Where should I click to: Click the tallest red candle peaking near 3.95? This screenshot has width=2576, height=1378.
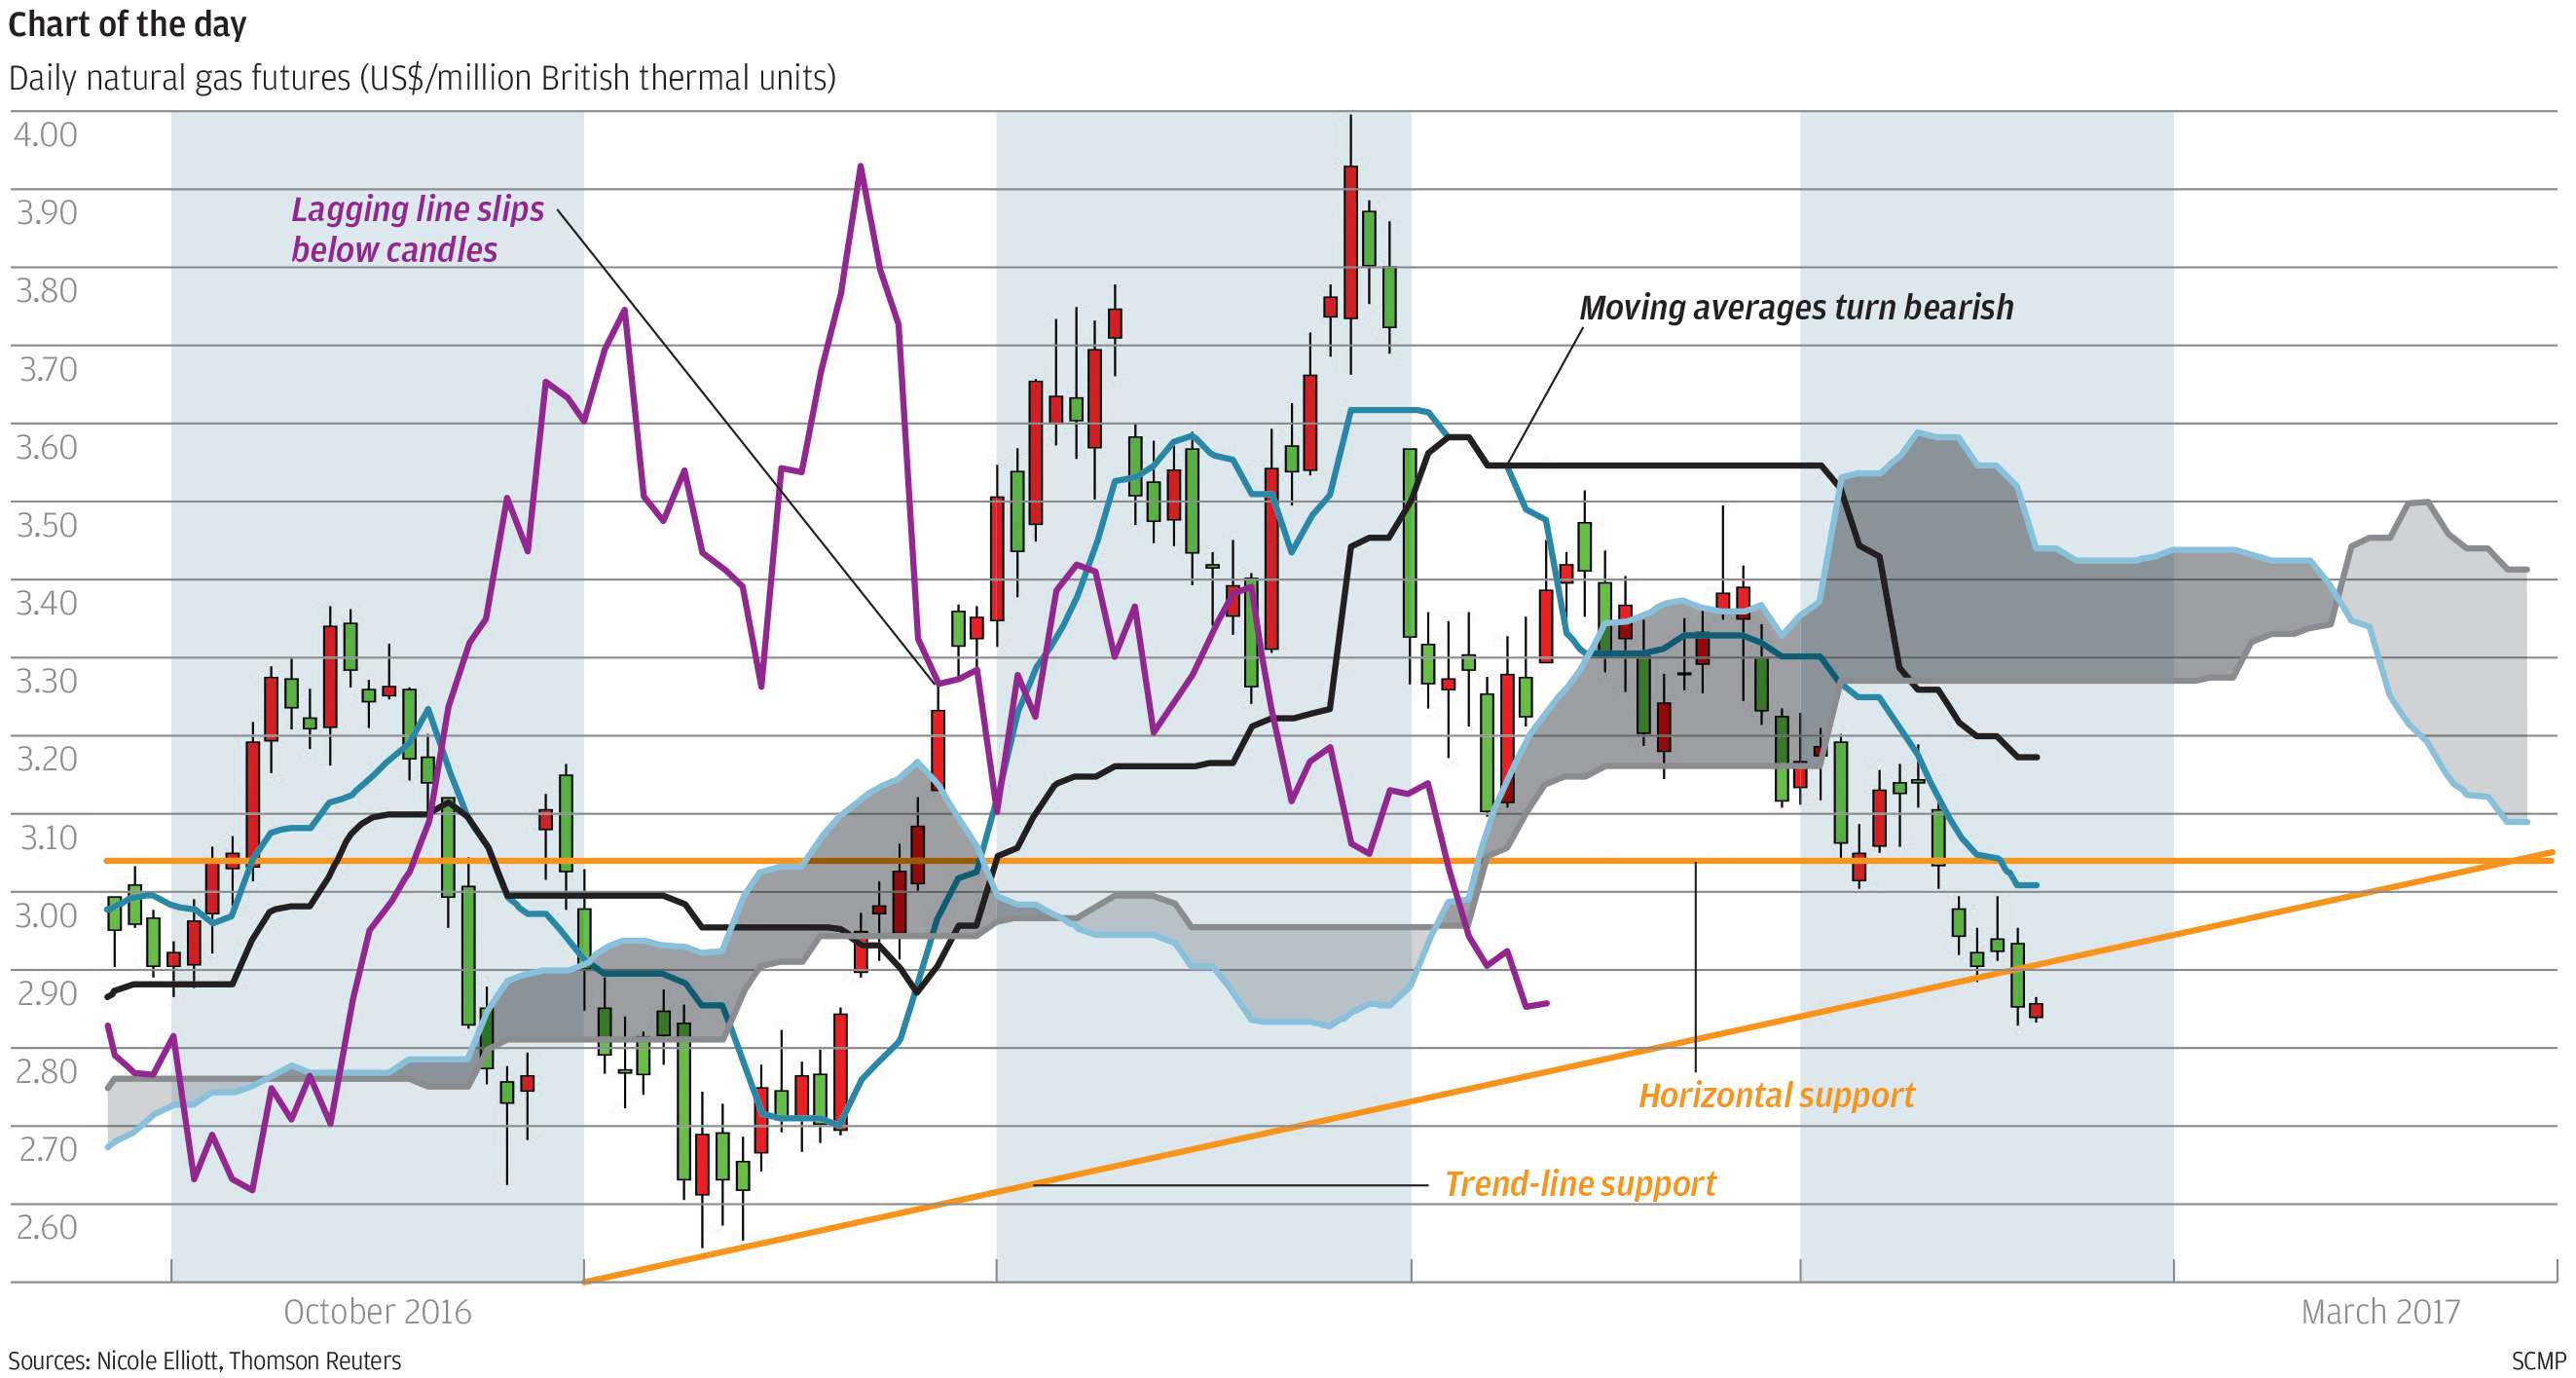coord(1350,242)
